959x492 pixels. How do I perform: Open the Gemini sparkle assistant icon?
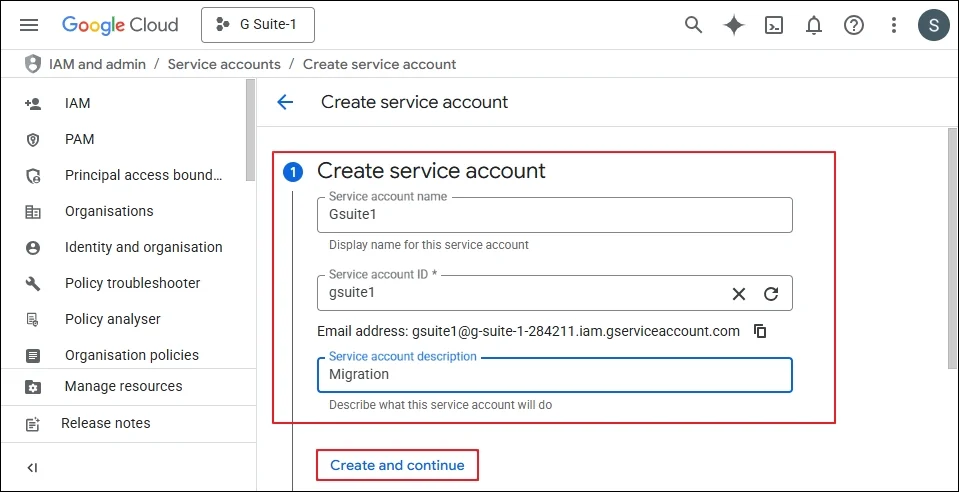pyautogui.click(x=733, y=25)
